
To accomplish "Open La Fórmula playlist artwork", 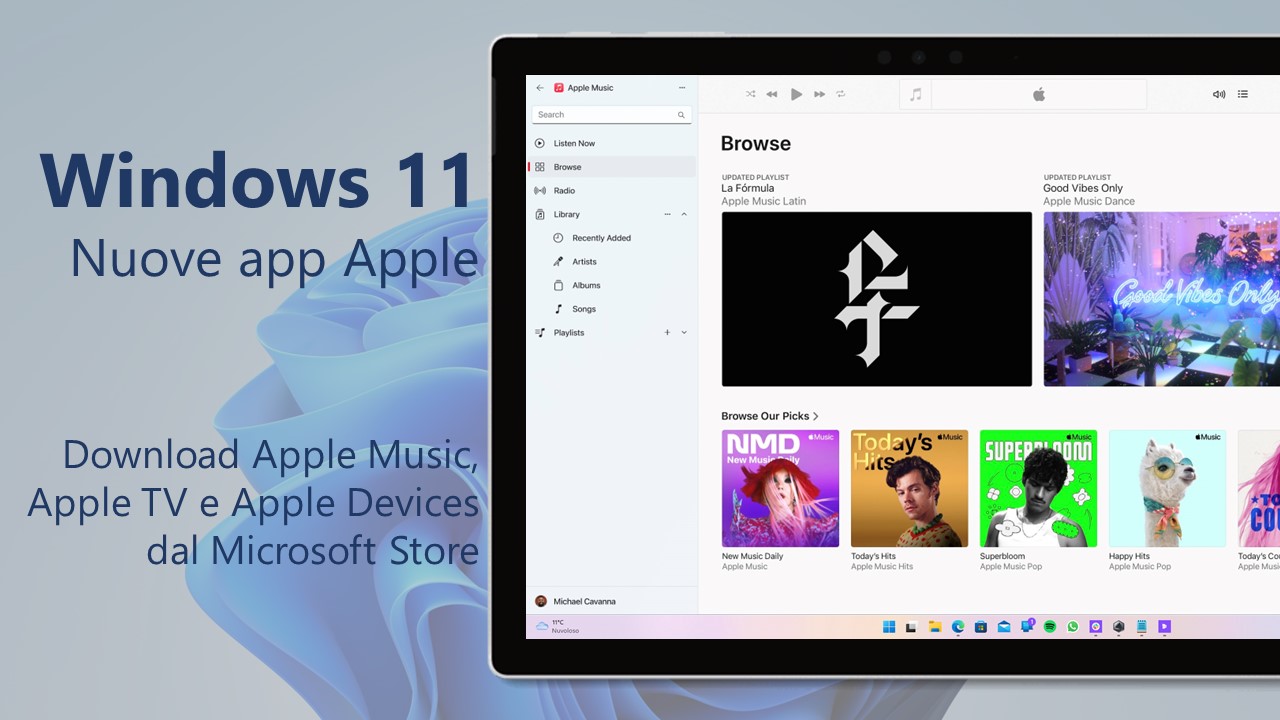I will point(877,299).
